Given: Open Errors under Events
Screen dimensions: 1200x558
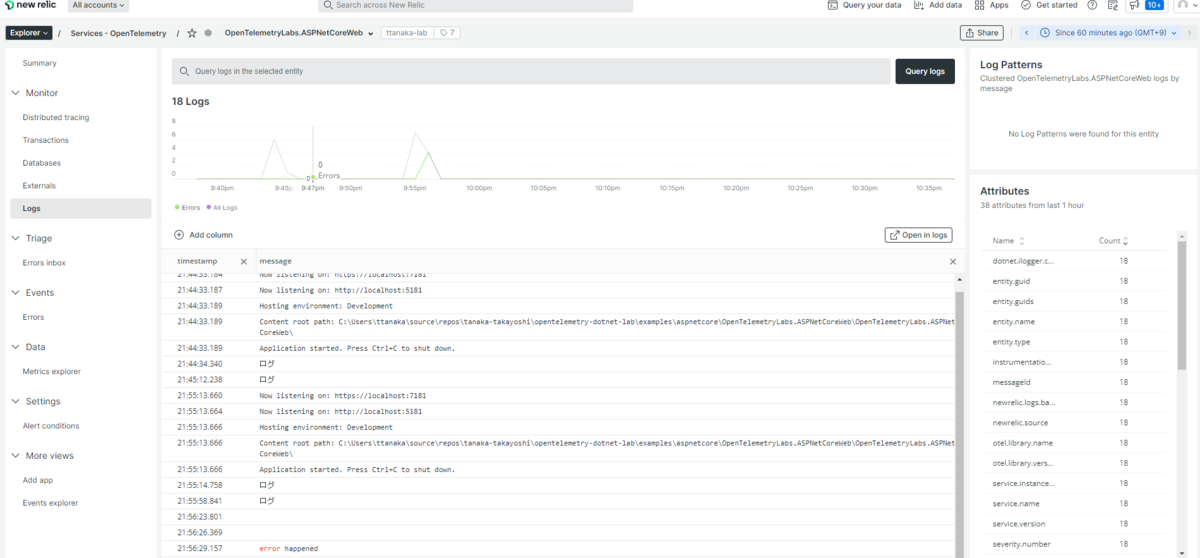Looking at the screenshot, I should pyautogui.click(x=34, y=317).
